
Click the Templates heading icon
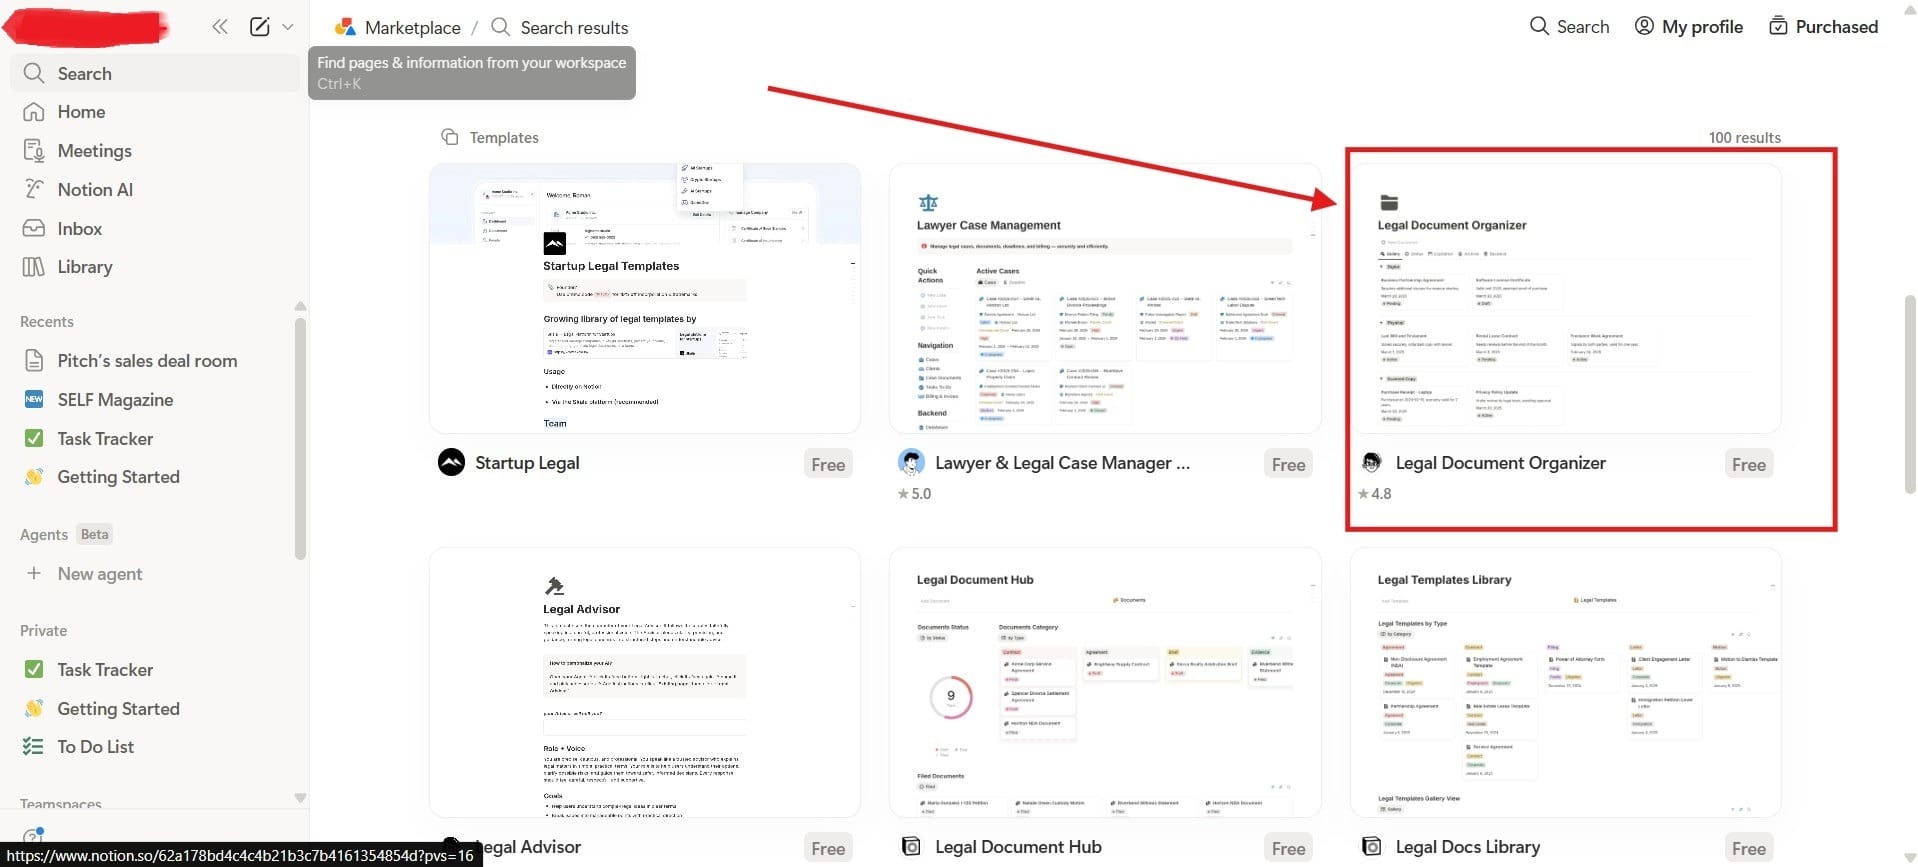pos(450,137)
